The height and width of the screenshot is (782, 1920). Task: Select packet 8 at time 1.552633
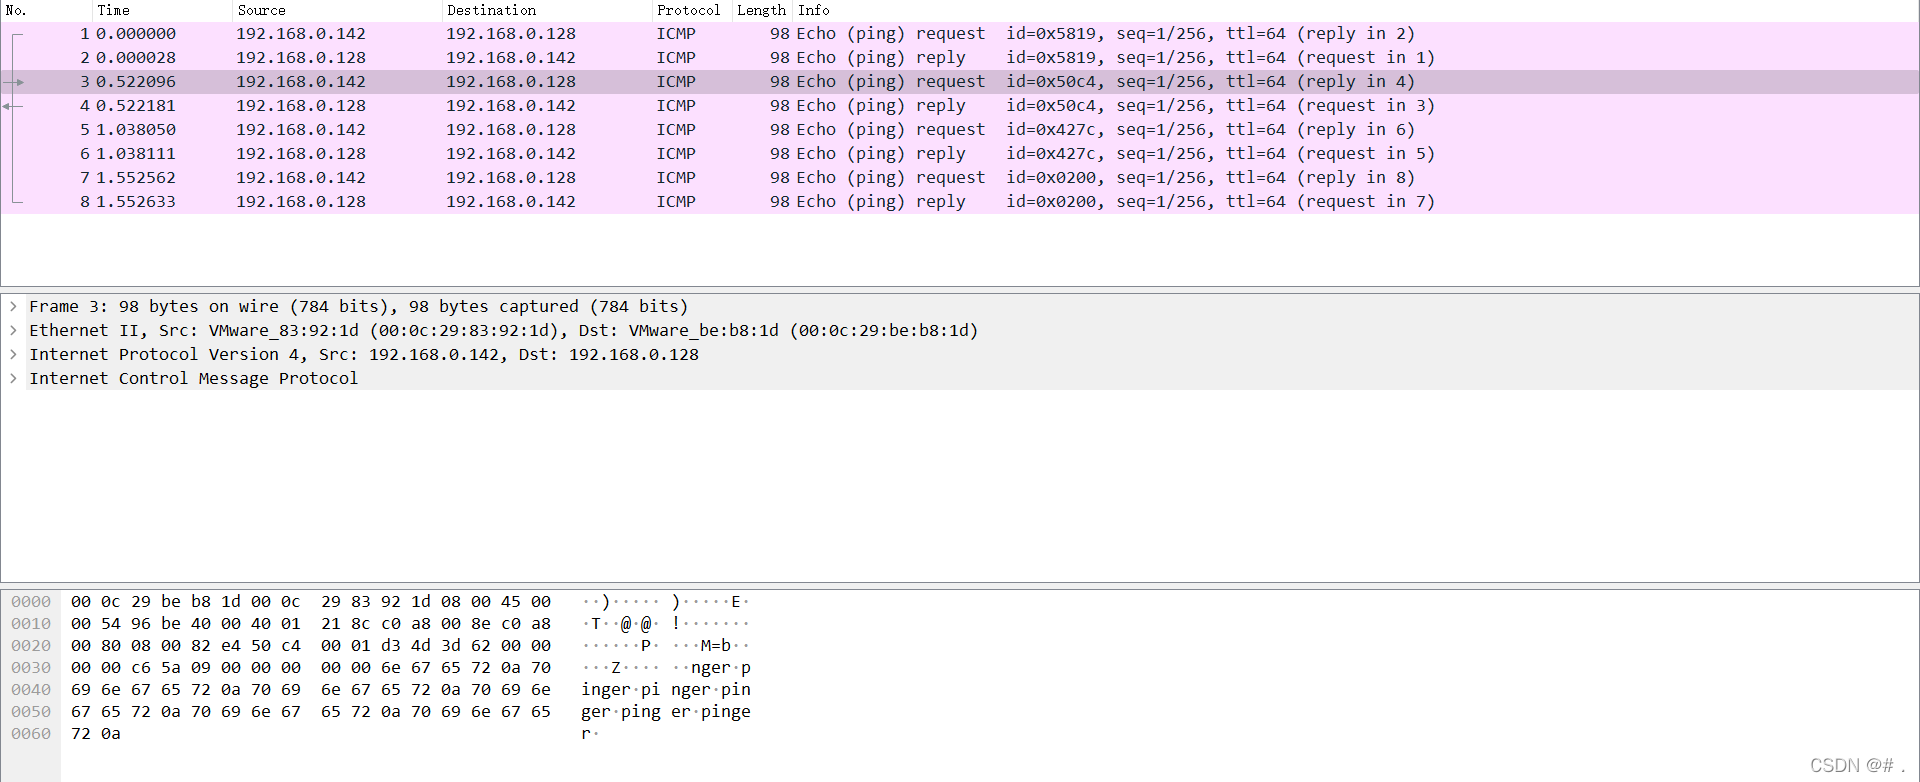click(960, 202)
